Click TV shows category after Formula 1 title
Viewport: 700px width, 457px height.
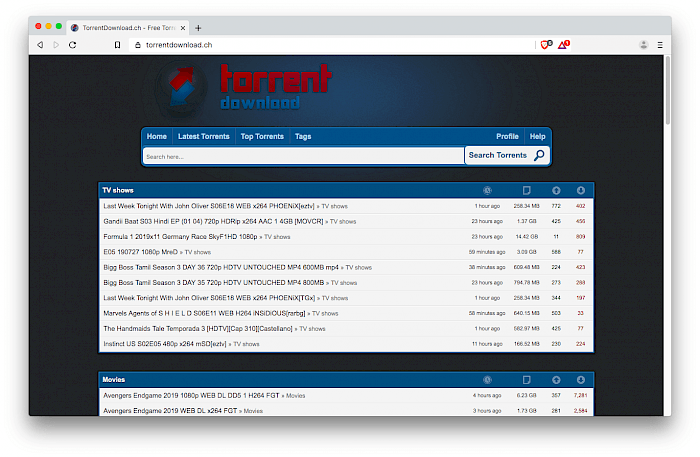(277, 237)
